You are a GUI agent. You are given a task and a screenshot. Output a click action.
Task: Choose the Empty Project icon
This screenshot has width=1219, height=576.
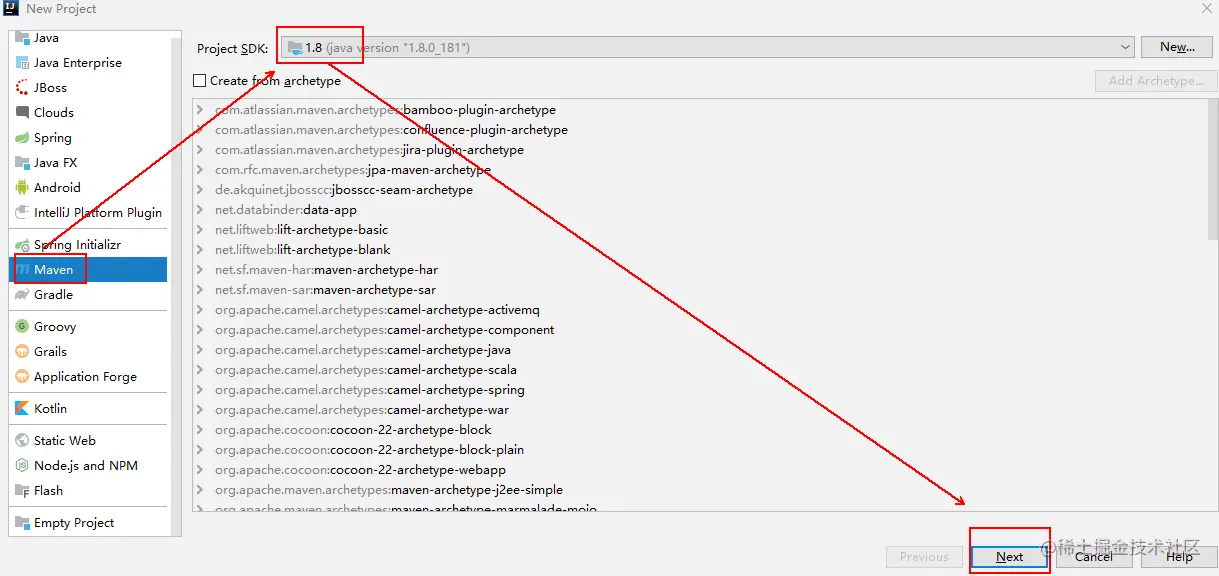point(23,523)
